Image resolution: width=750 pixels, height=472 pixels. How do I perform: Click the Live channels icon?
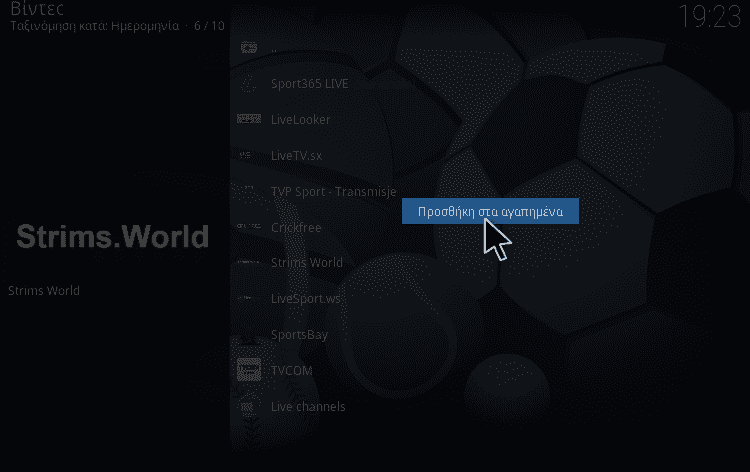click(x=249, y=406)
